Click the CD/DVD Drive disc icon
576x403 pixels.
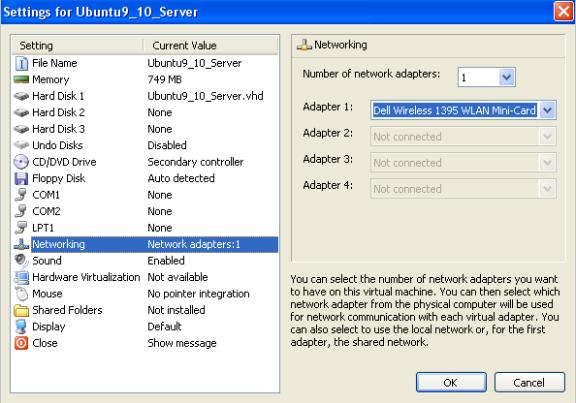point(21,162)
